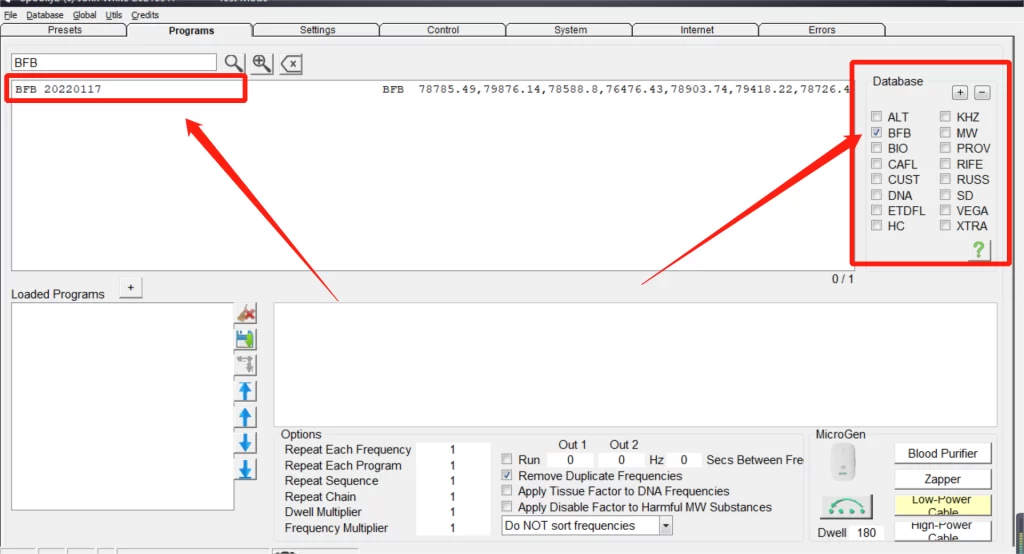This screenshot has height=554, width=1024.
Task: Clear the search box with backspace icon
Action: [291, 64]
